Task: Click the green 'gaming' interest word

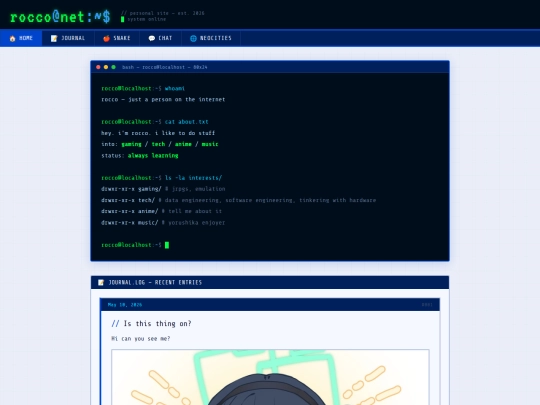Action: (131, 144)
